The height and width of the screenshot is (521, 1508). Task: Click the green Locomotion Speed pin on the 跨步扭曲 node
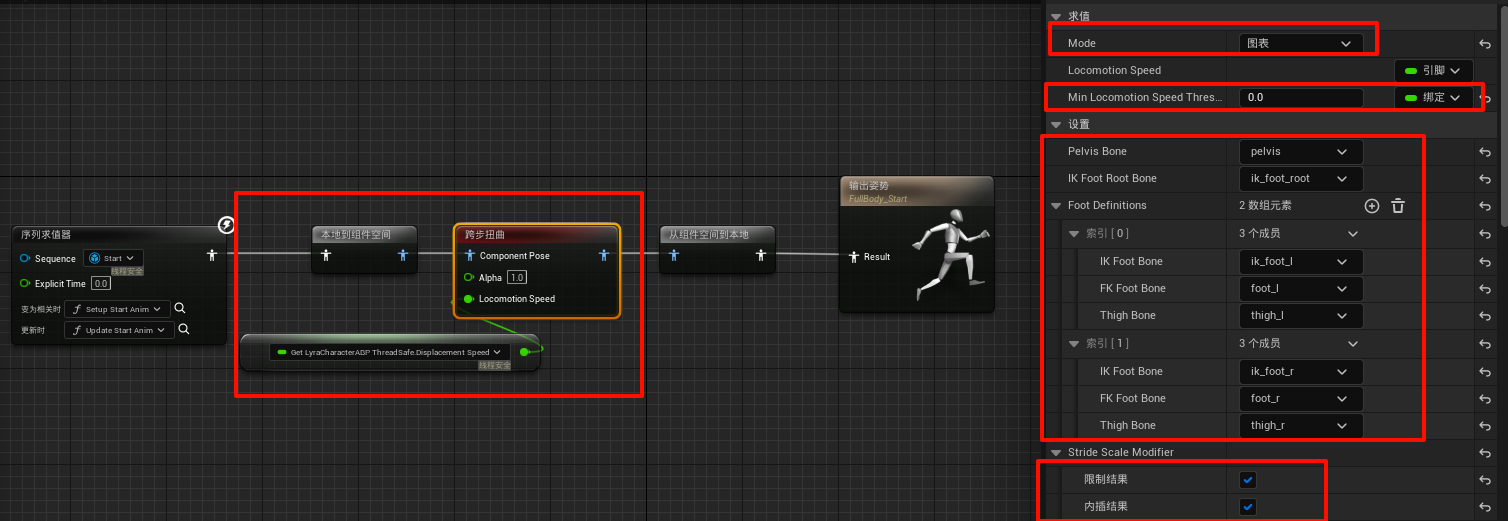[469, 299]
